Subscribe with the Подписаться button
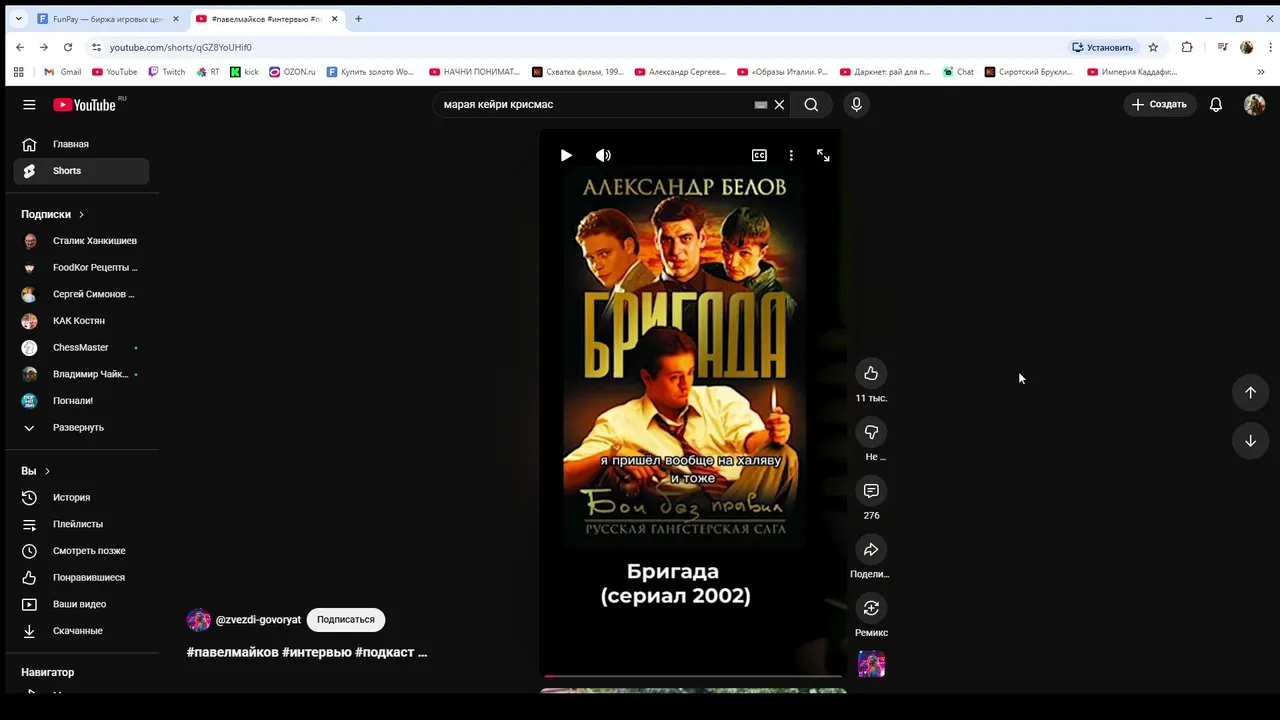1280x720 pixels. pos(346,620)
